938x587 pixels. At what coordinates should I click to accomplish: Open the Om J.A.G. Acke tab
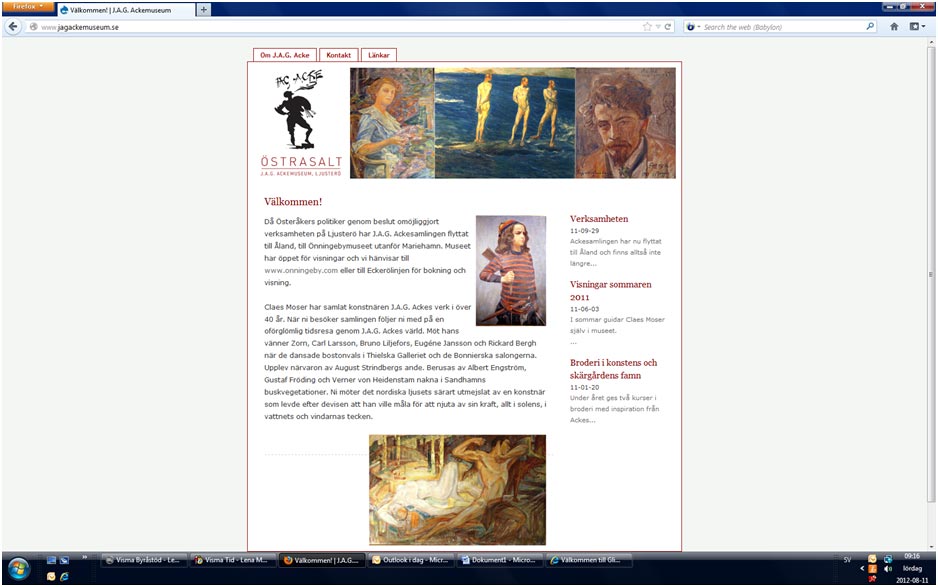285,55
